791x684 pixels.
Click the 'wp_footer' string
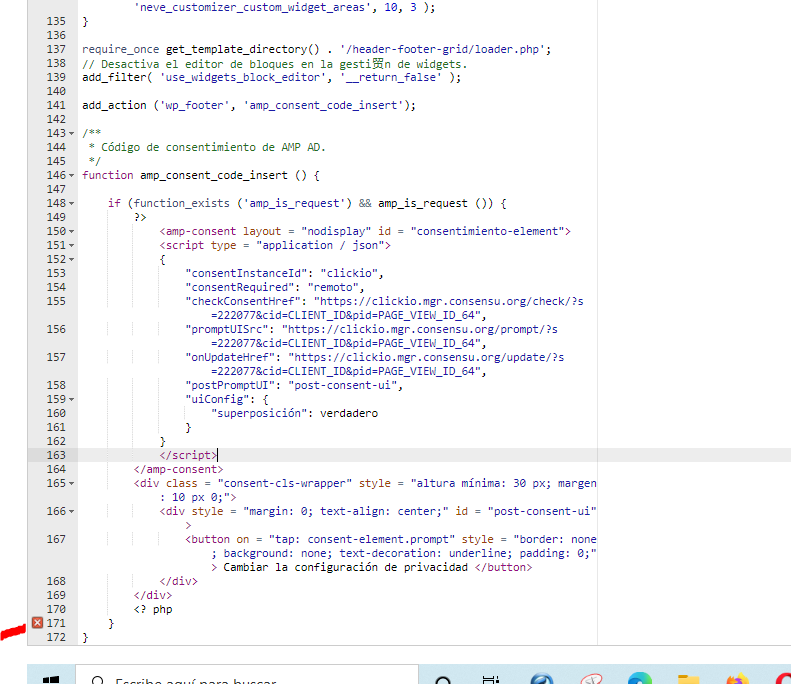click(194, 105)
